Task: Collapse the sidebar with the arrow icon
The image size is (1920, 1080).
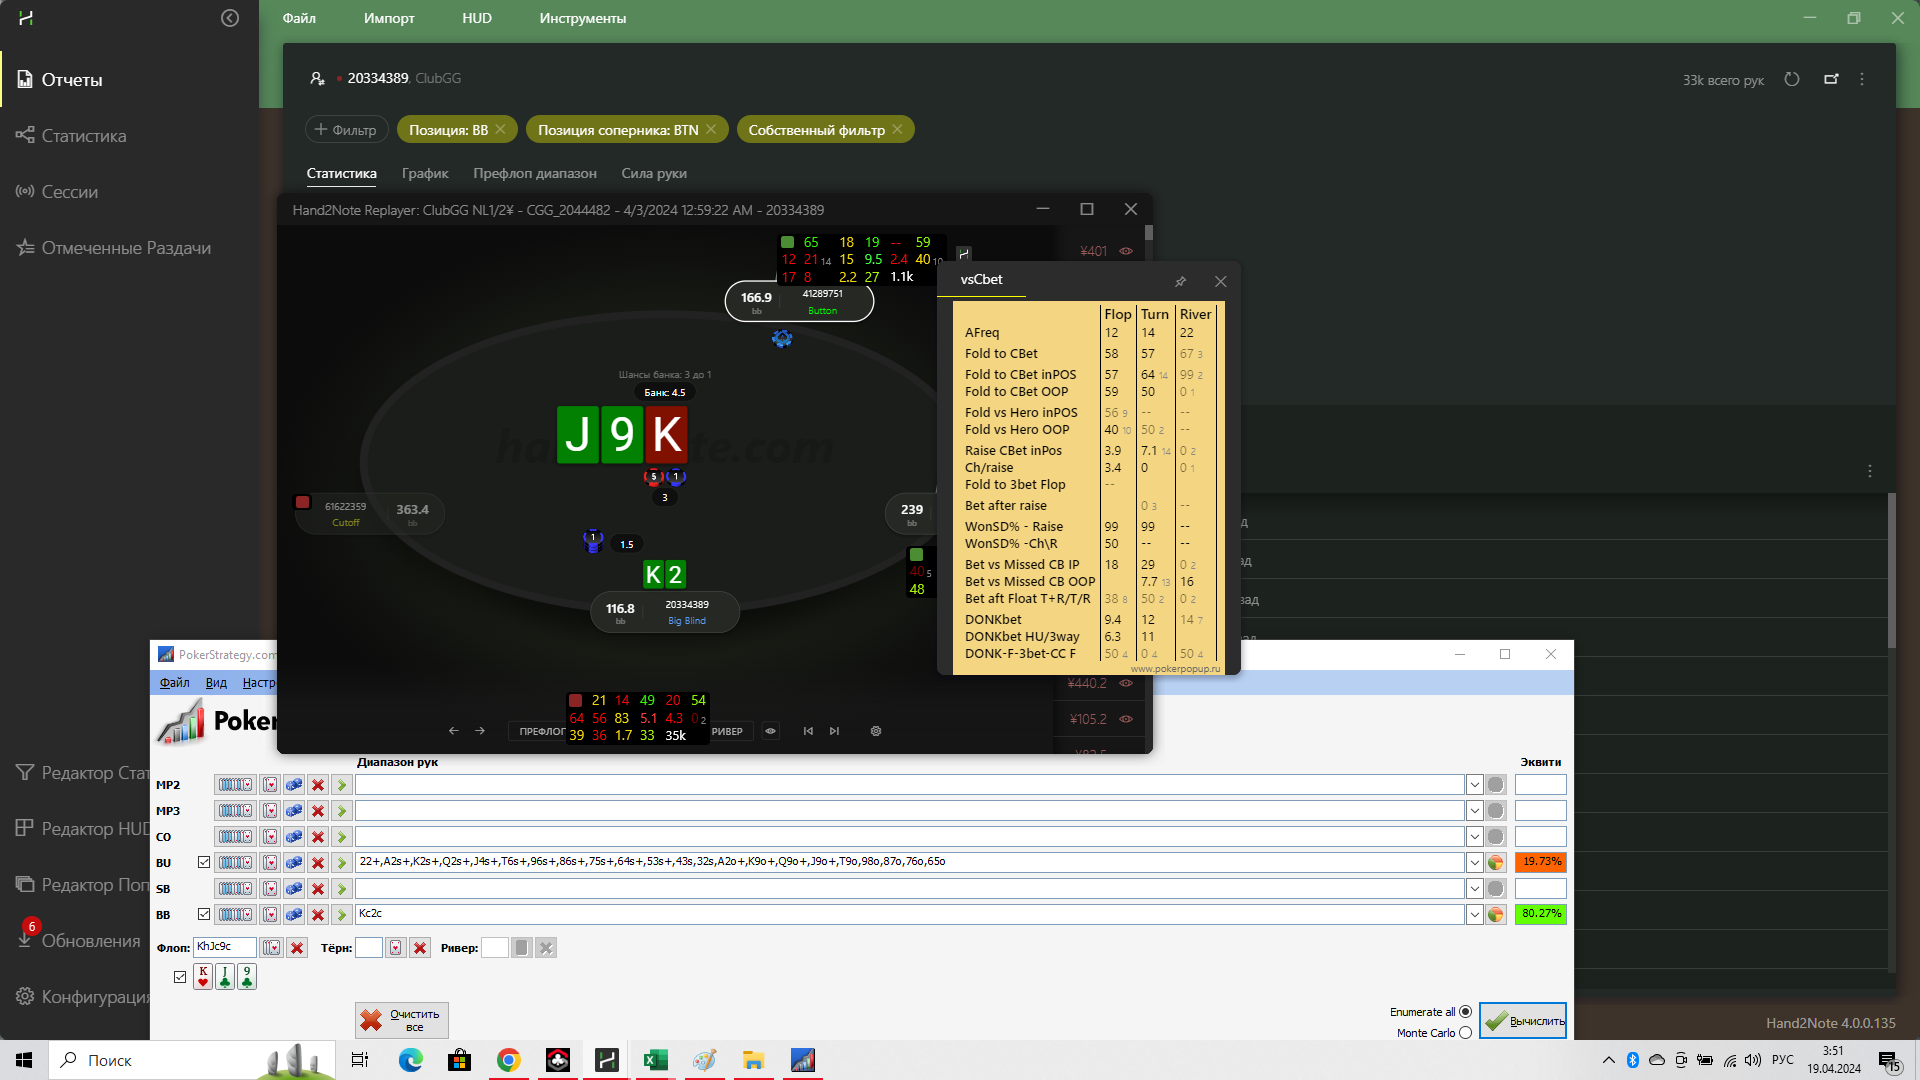Action: (230, 18)
